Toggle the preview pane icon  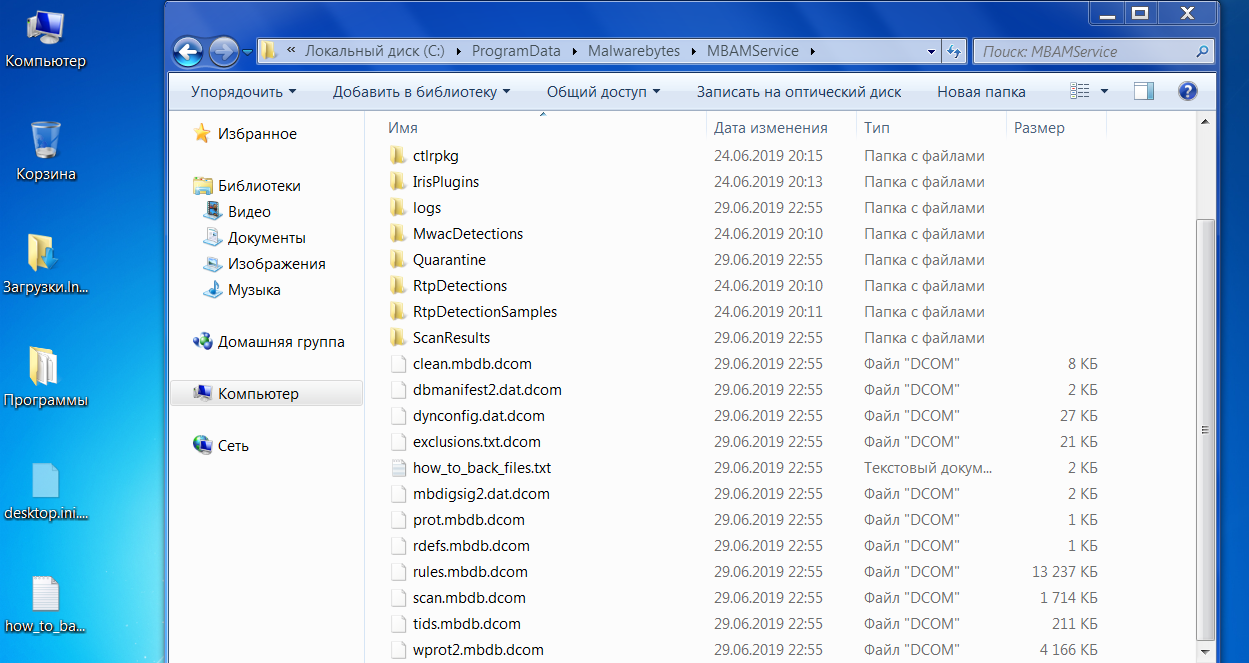[x=1143, y=92]
